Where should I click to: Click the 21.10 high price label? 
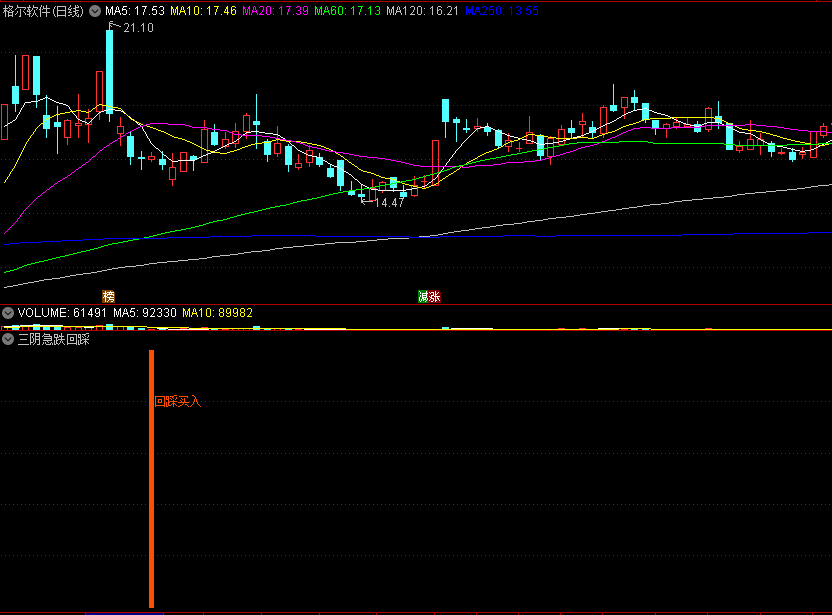coord(138,28)
